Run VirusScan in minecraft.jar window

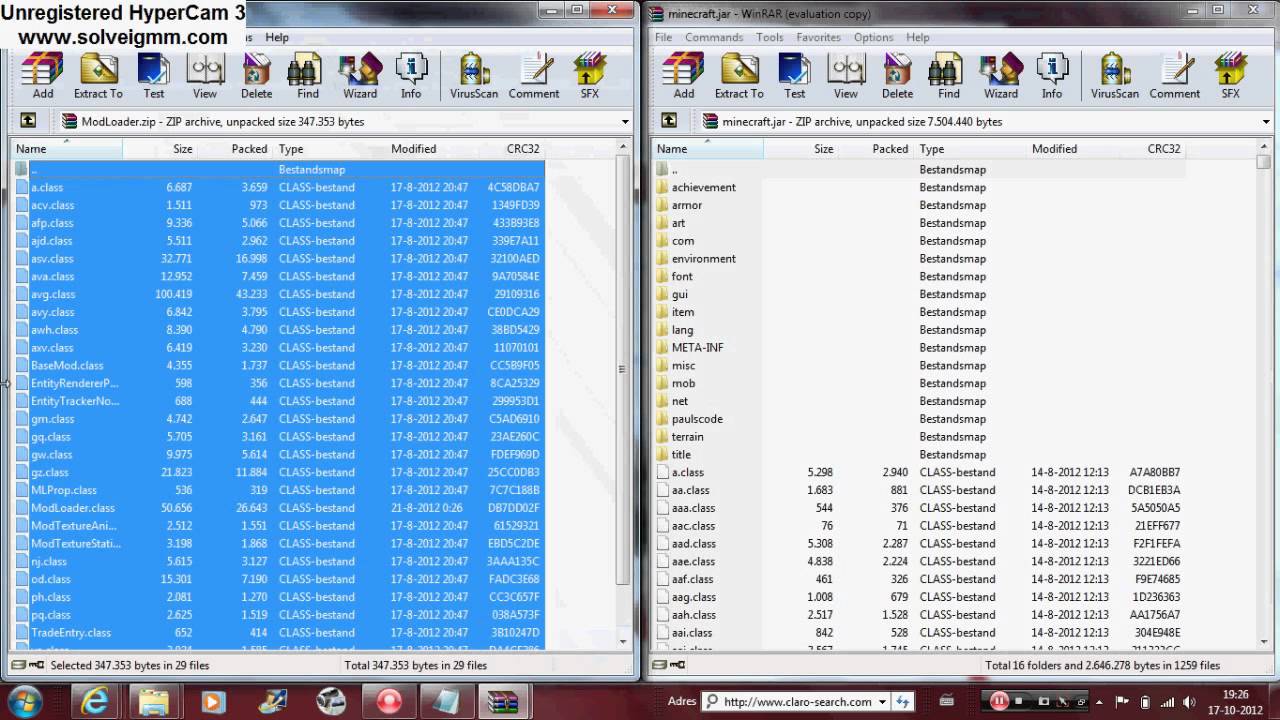(x=1115, y=76)
